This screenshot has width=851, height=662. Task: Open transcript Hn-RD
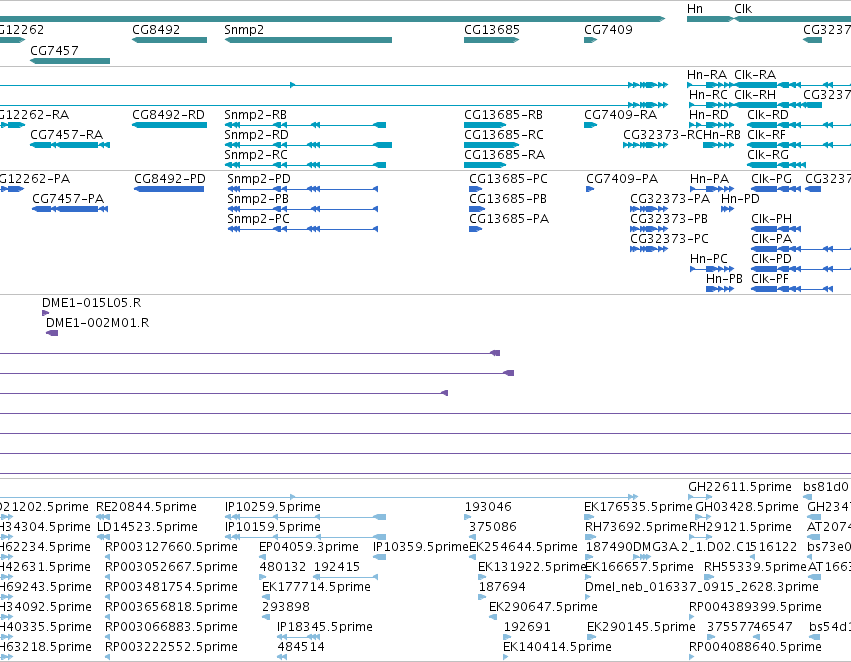coord(709,115)
